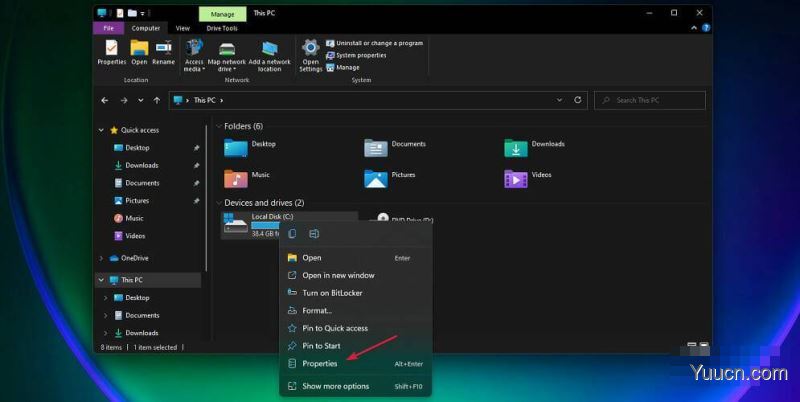The height and width of the screenshot is (402, 800).
Task: Unpin Desktop from Quick access
Action: 196,148
